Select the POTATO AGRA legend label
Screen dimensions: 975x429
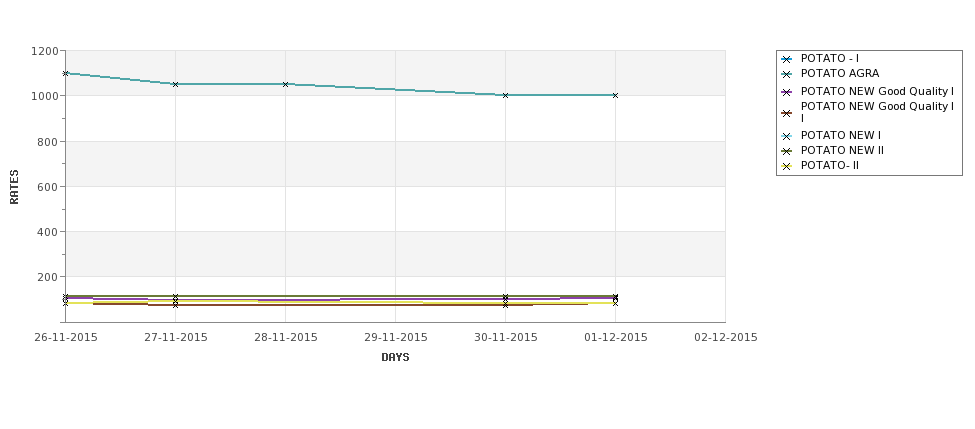coord(839,73)
